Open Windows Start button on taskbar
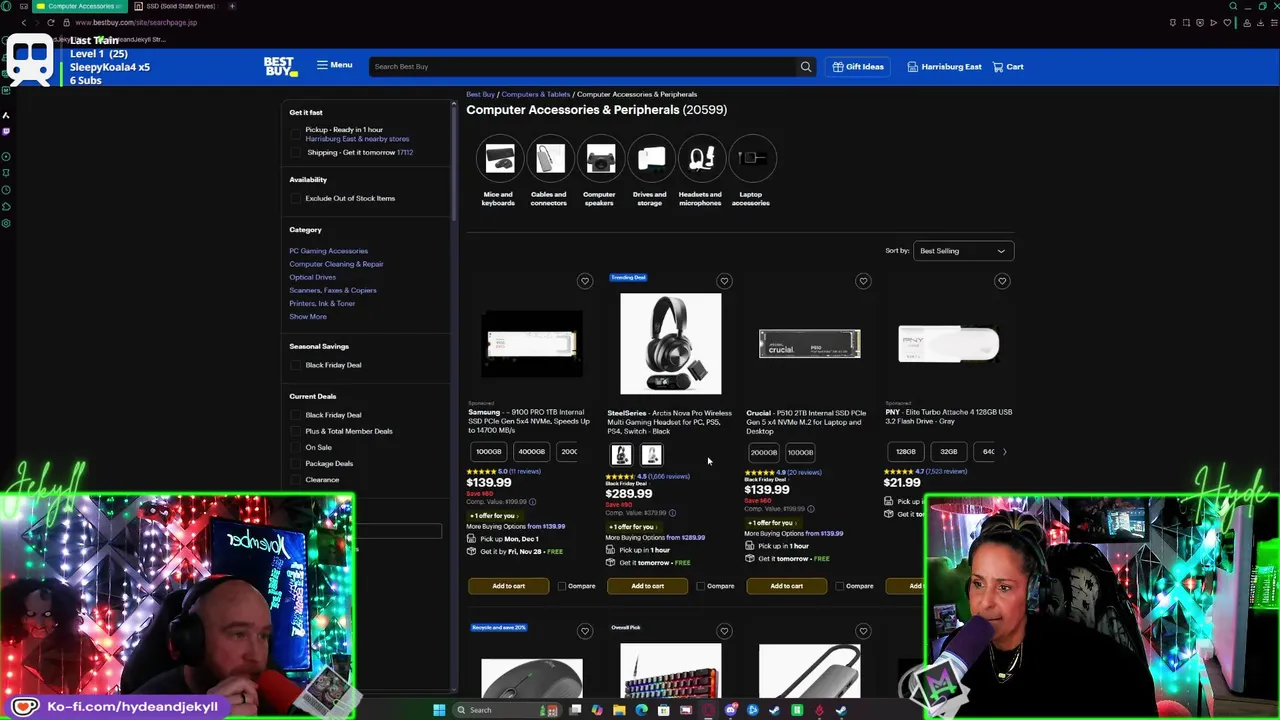 [x=438, y=710]
